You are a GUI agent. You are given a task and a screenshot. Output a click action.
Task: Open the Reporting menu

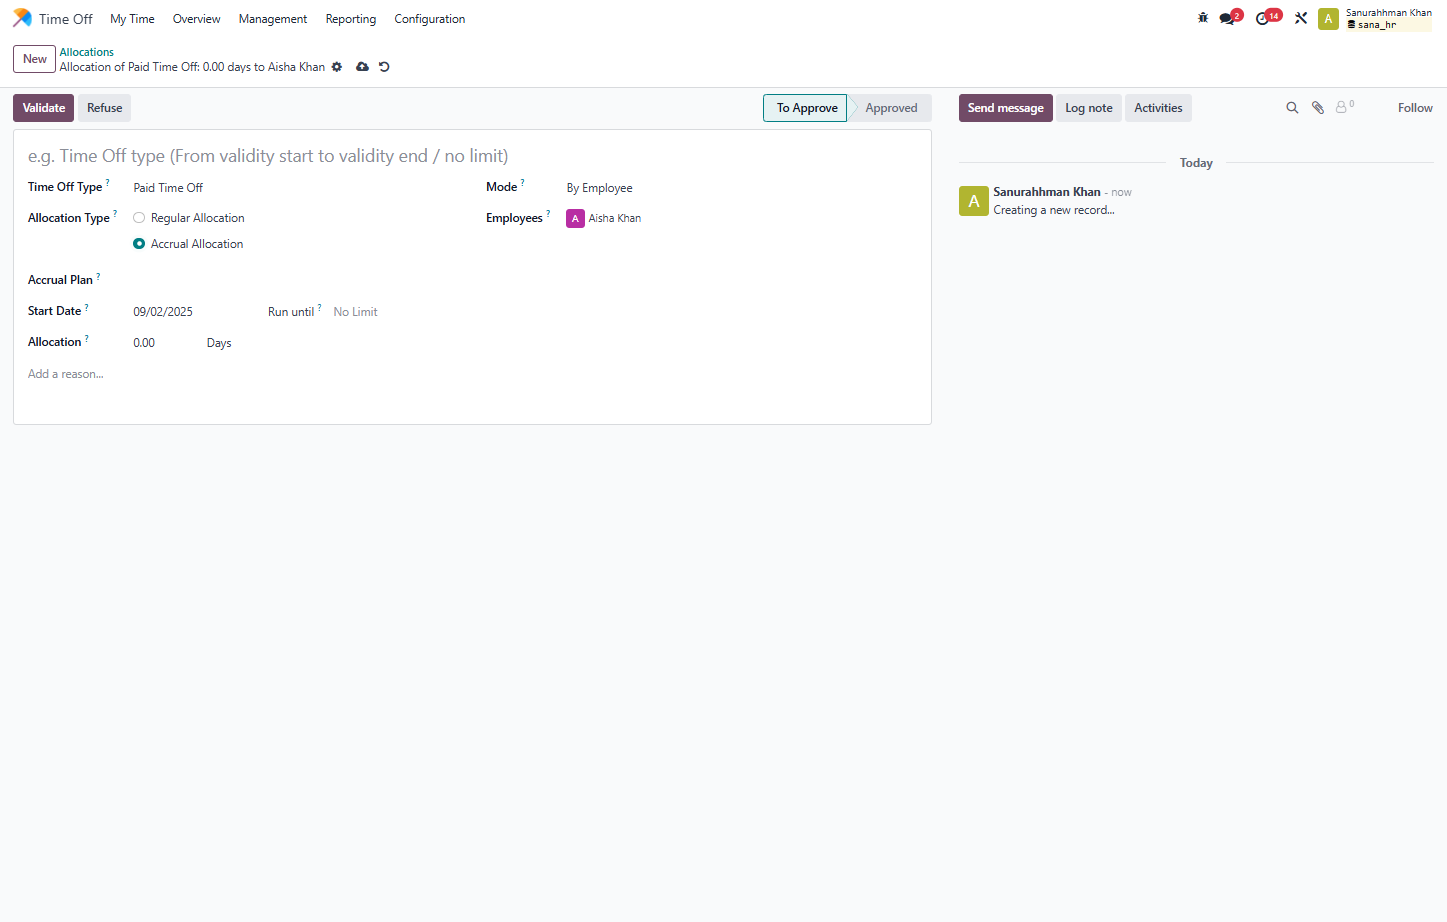tap(351, 19)
